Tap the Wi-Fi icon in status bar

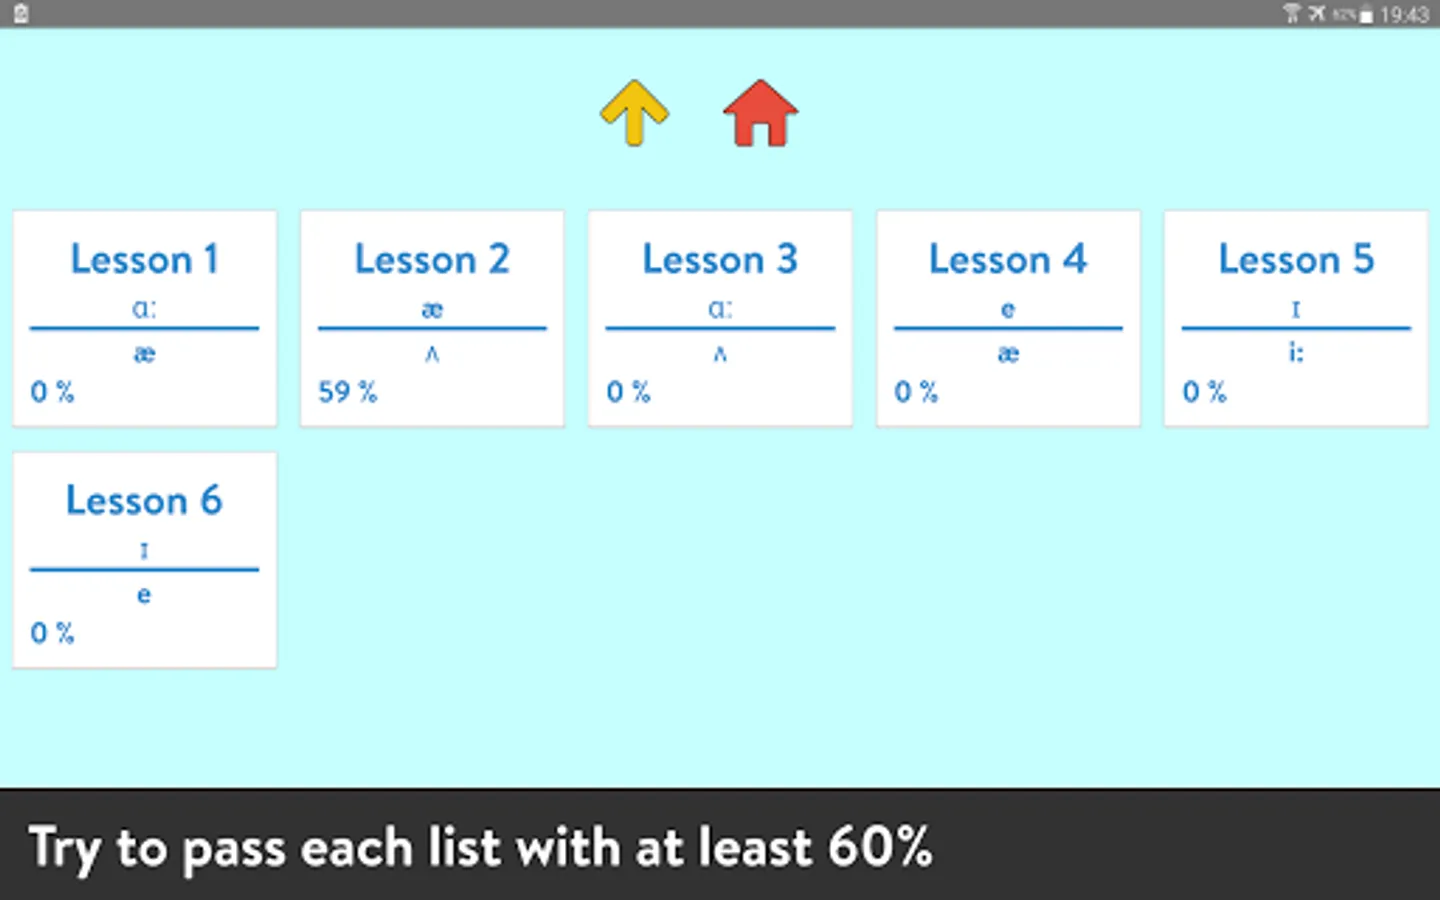pos(1291,14)
